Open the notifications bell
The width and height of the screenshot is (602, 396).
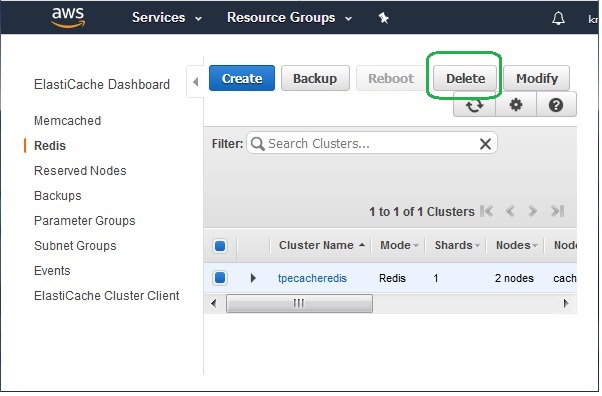click(558, 18)
